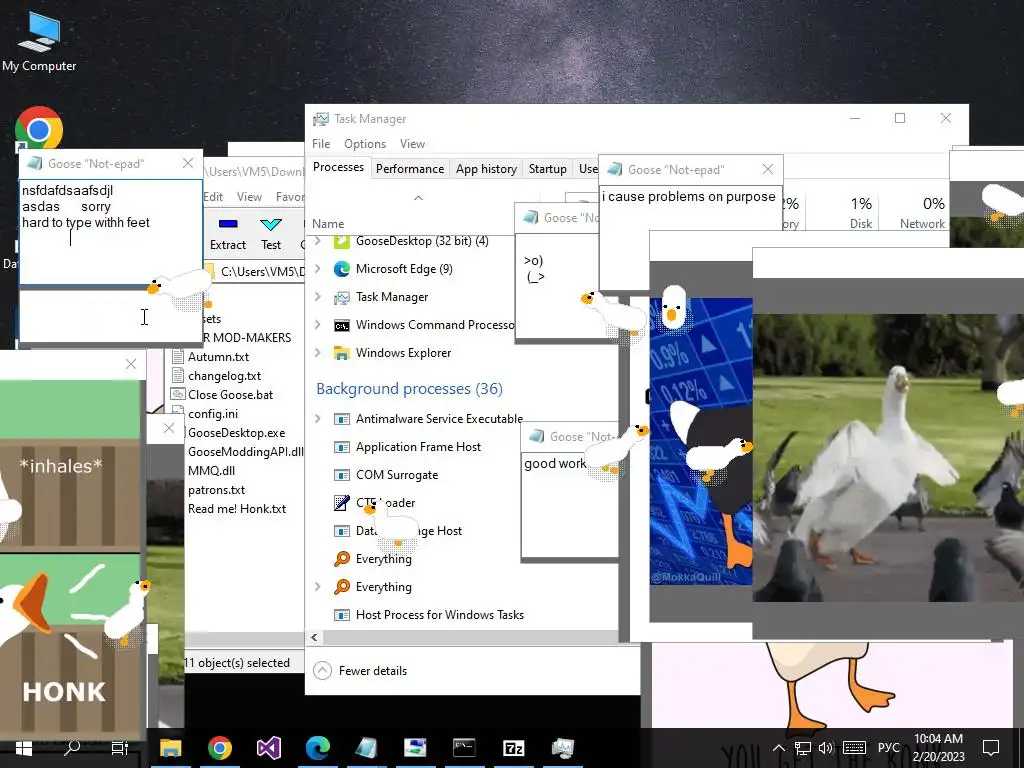Switch to the App history tab
This screenshot has height=768, width=1024.
[x=487, y=168]
